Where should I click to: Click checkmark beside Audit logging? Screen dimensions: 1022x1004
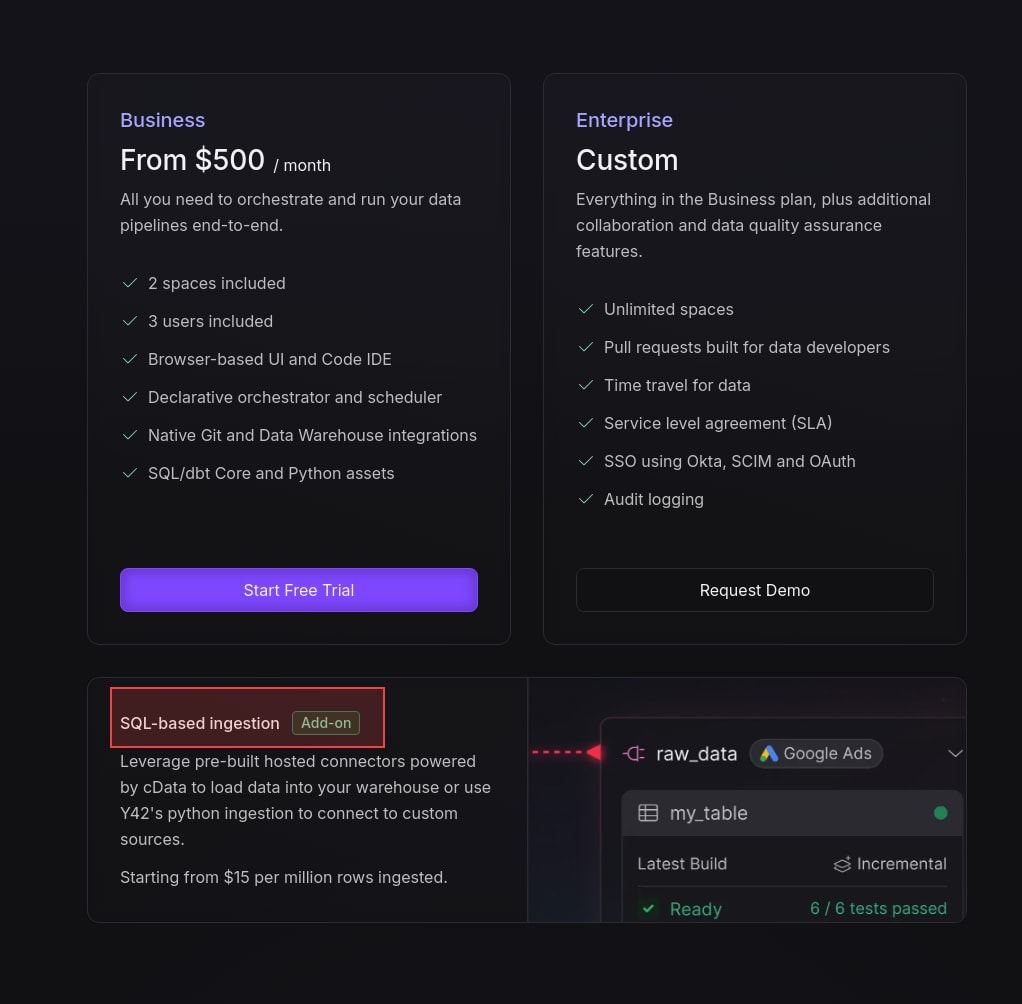(586, 499)
